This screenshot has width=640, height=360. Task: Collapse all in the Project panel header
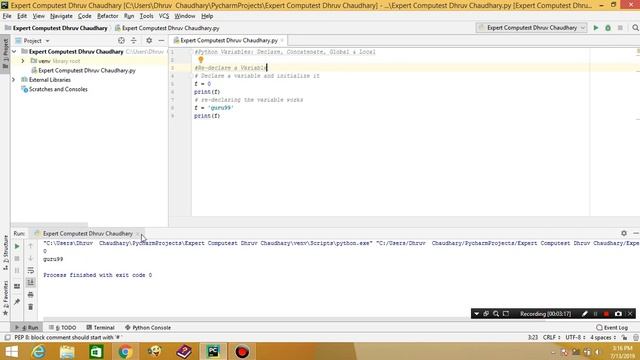tap(133, 41)
